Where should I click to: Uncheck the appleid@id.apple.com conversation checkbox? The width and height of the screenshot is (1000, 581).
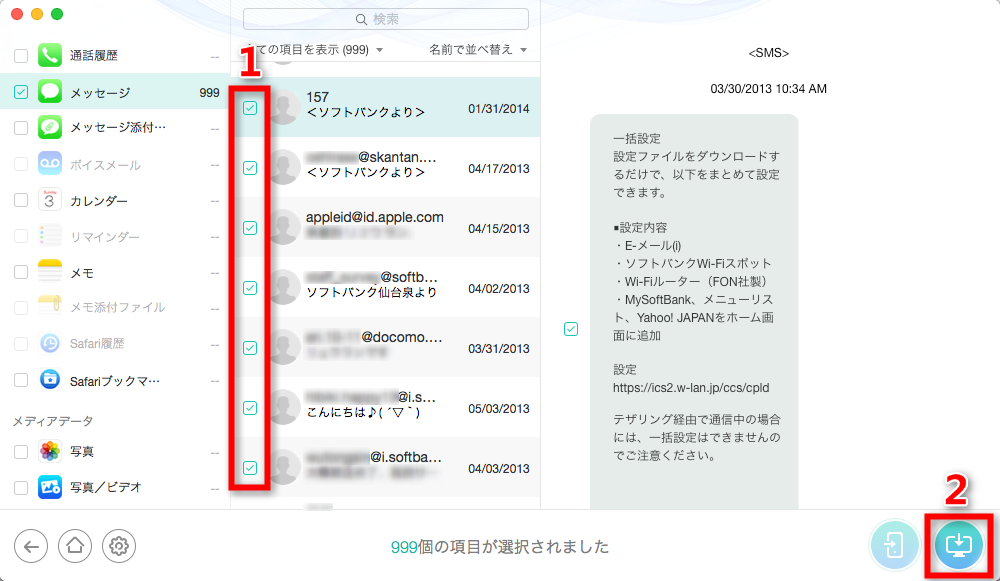[x=250, y=228]
